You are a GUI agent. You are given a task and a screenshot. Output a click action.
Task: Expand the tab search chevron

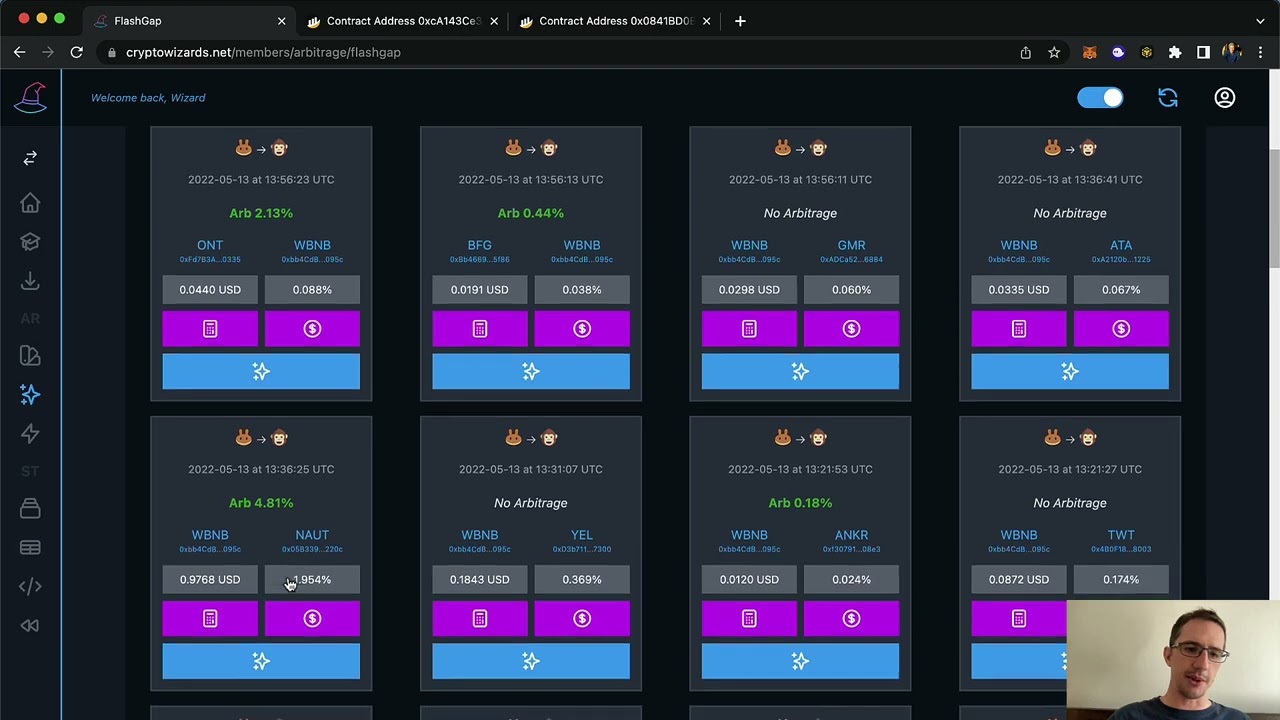(x=1260, y=21)
